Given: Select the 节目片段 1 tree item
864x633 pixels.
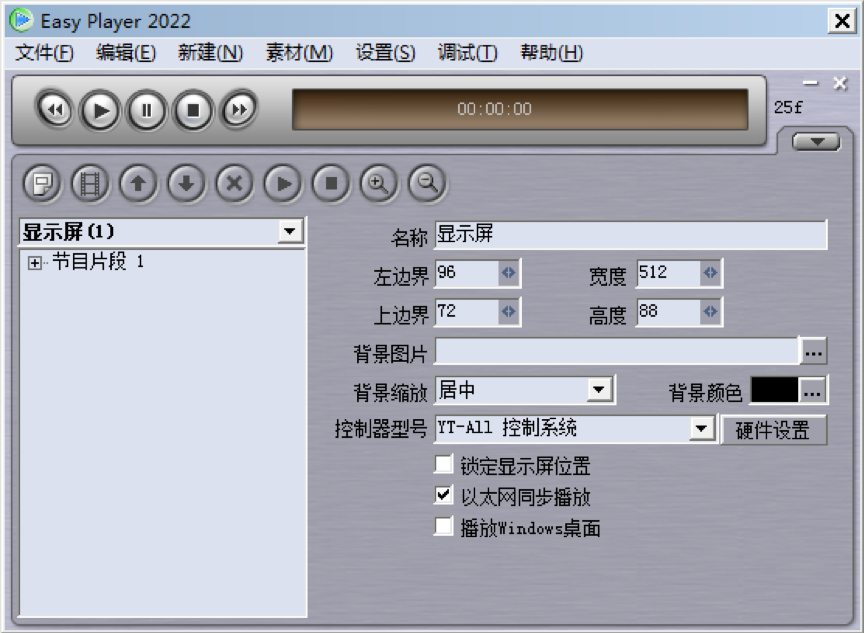Looking at the screenshot, I should (98, 261).
